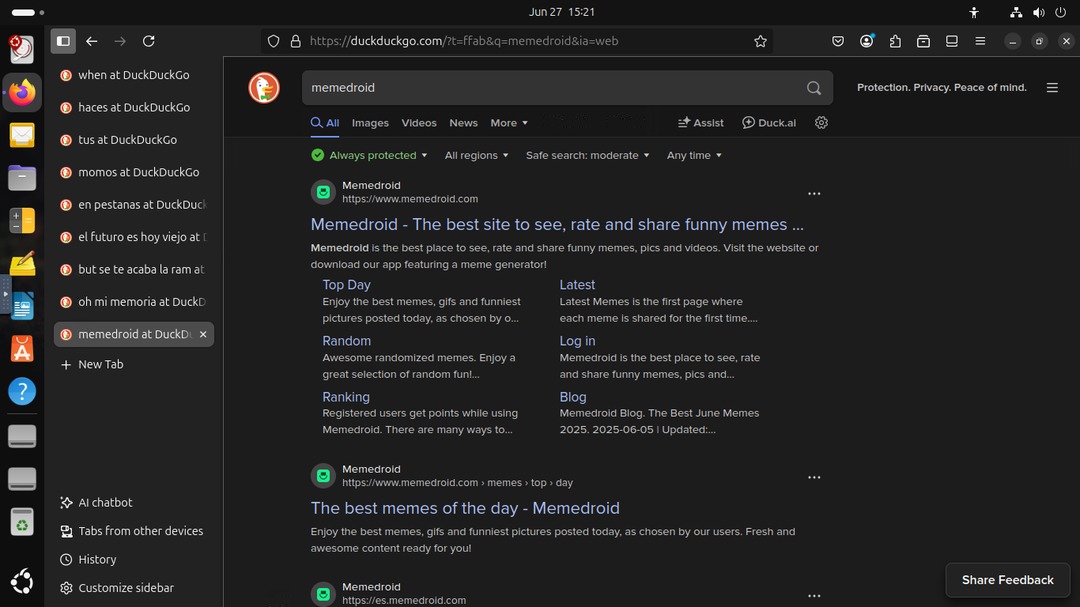Switch to the 'el futuro es hoy viejo' tab
Image resolution: width=1080 pixels, height=607 pixels.
click(x=134, y=237)
